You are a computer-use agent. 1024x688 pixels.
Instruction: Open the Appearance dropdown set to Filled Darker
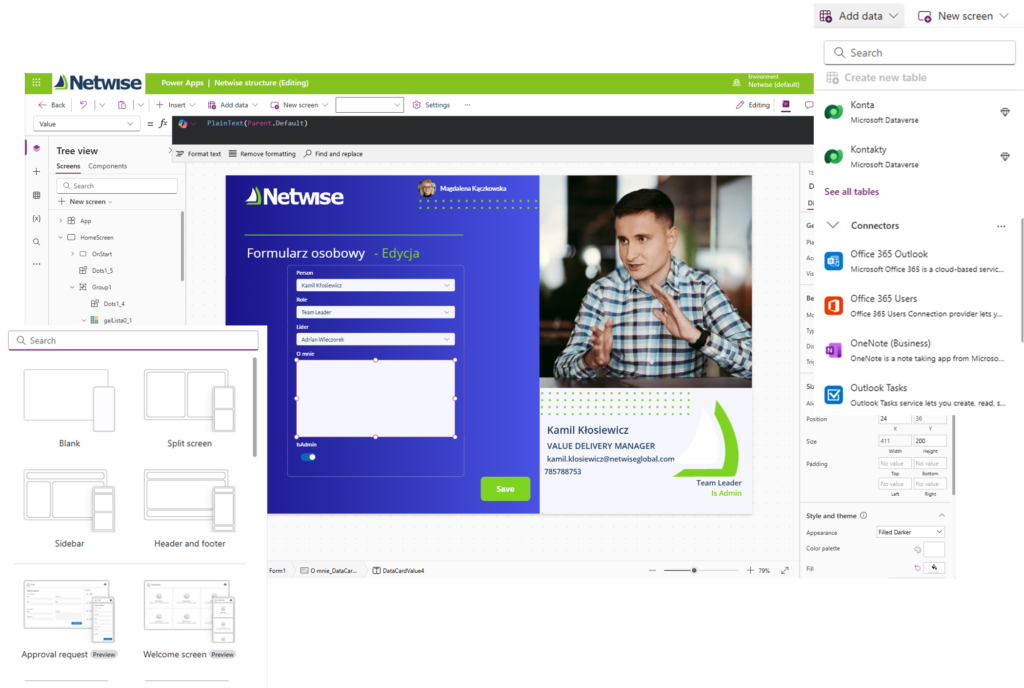tap(910, 532)
